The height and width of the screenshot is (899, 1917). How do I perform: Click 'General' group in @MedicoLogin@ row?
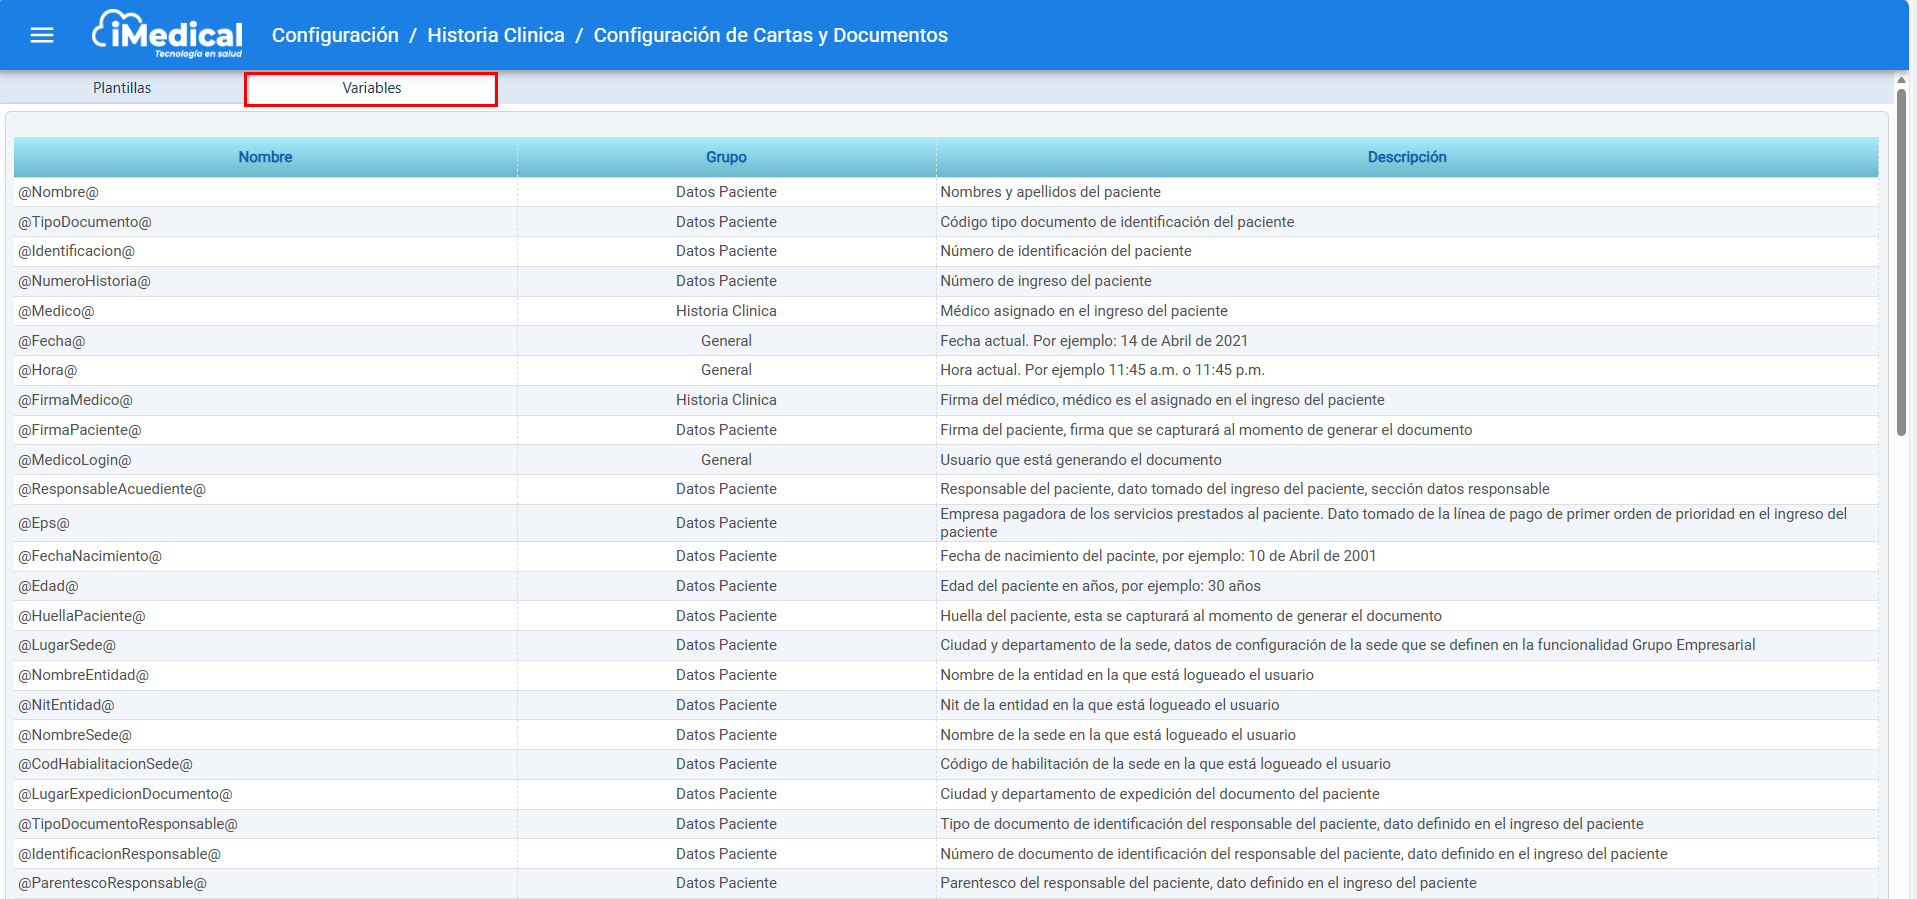(726, 460)
